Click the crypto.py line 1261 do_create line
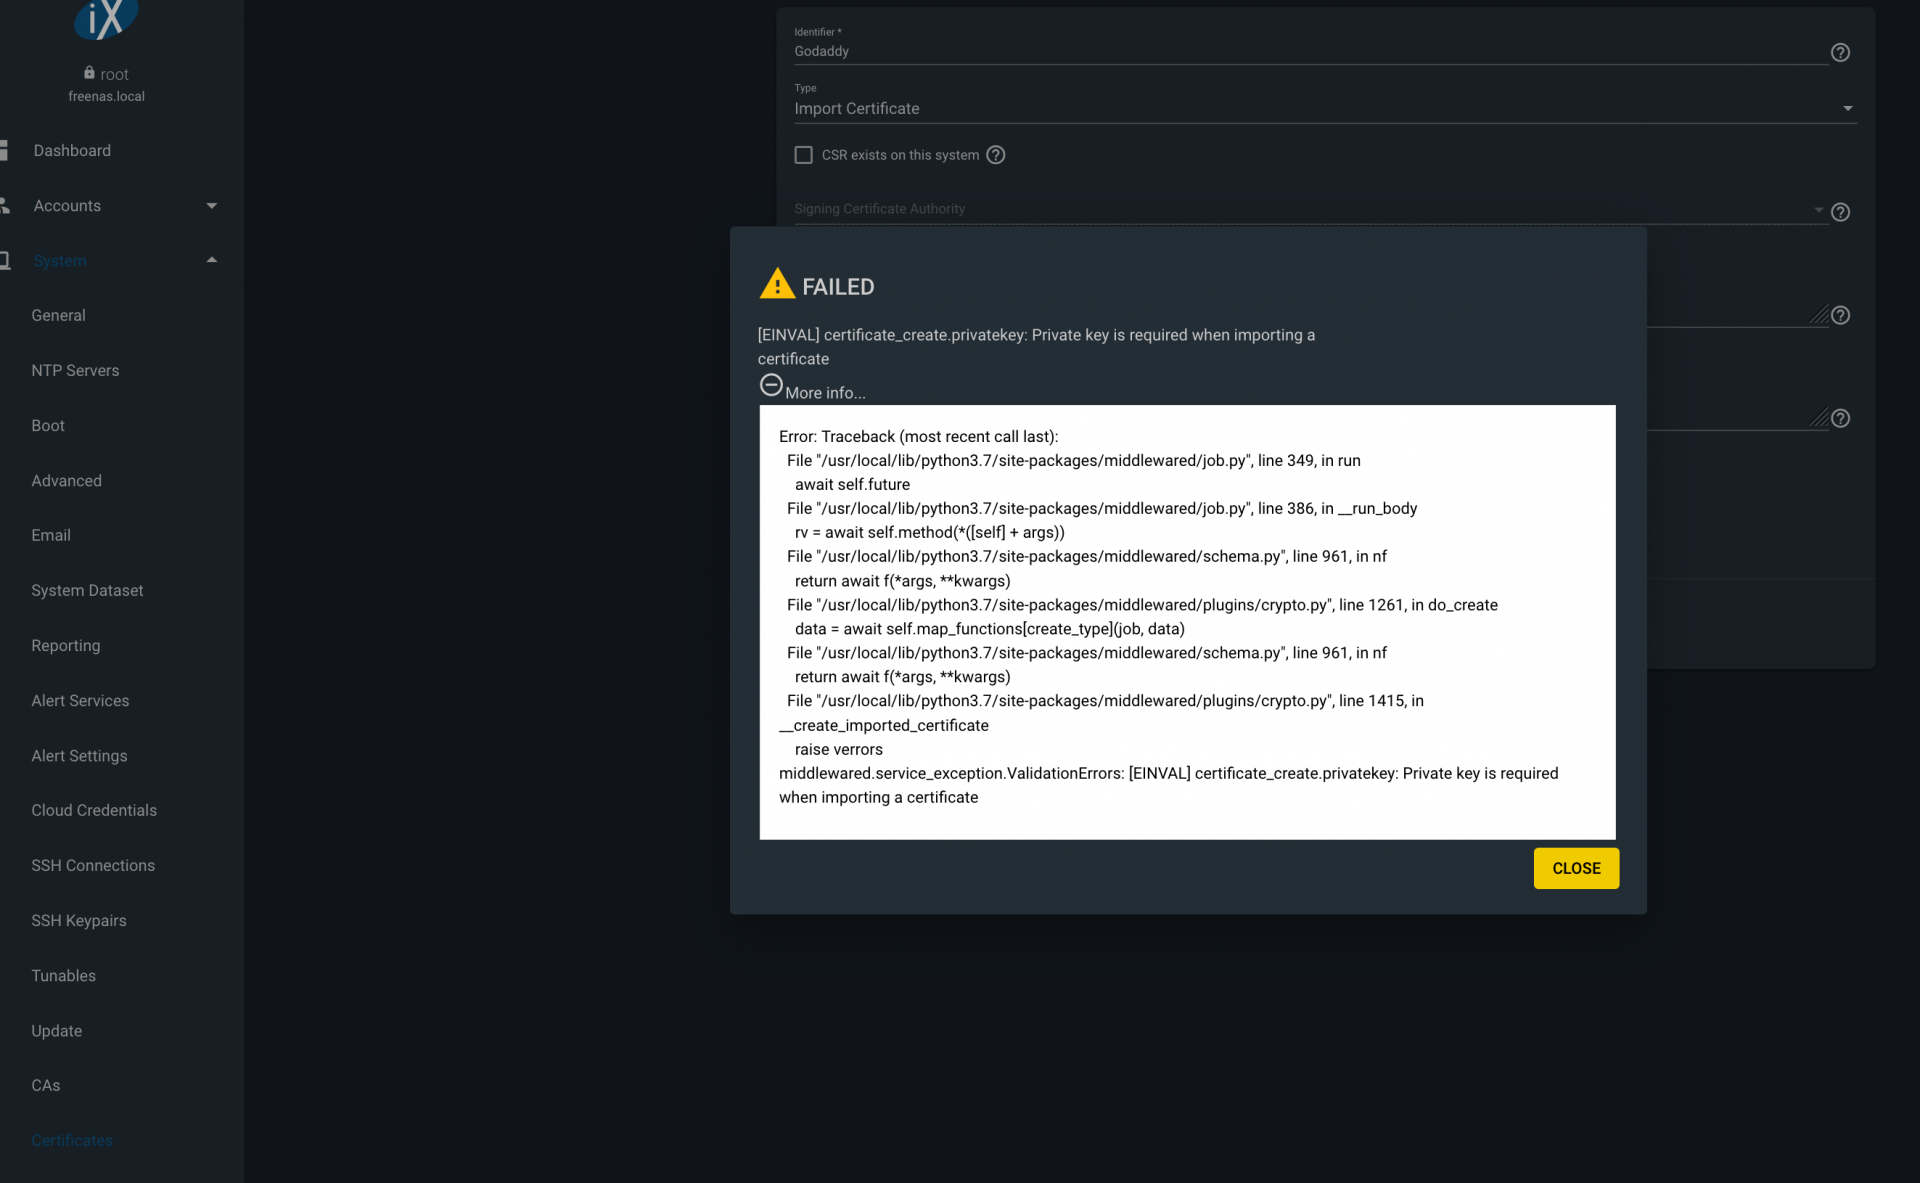1920x1183 pixels. (x=1142, y=605)
